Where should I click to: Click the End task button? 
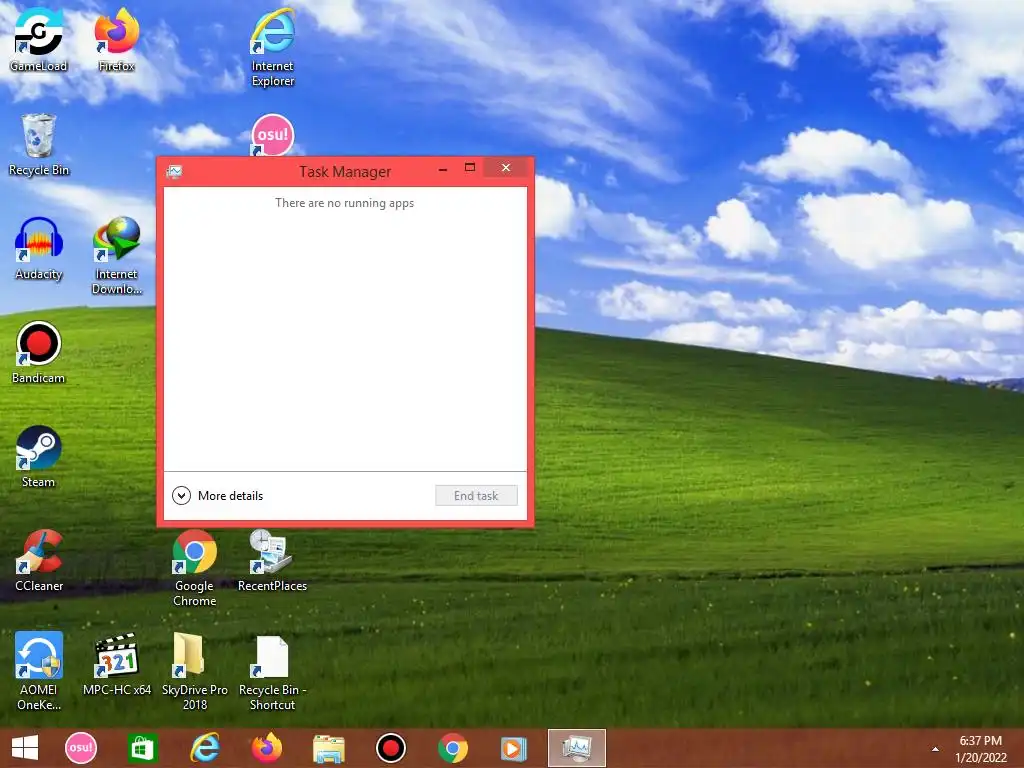click(476, 496)
